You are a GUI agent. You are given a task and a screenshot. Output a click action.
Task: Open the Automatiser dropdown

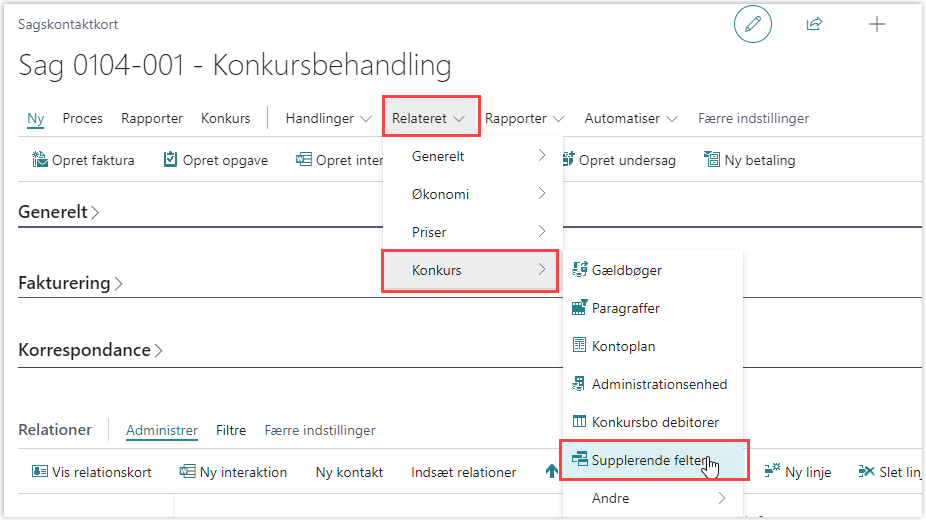click(x=631, y=118)
